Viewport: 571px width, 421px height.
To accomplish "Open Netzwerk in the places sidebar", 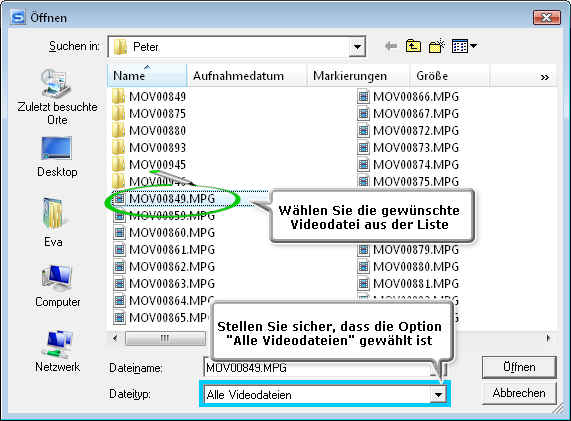I will point(58,351).
